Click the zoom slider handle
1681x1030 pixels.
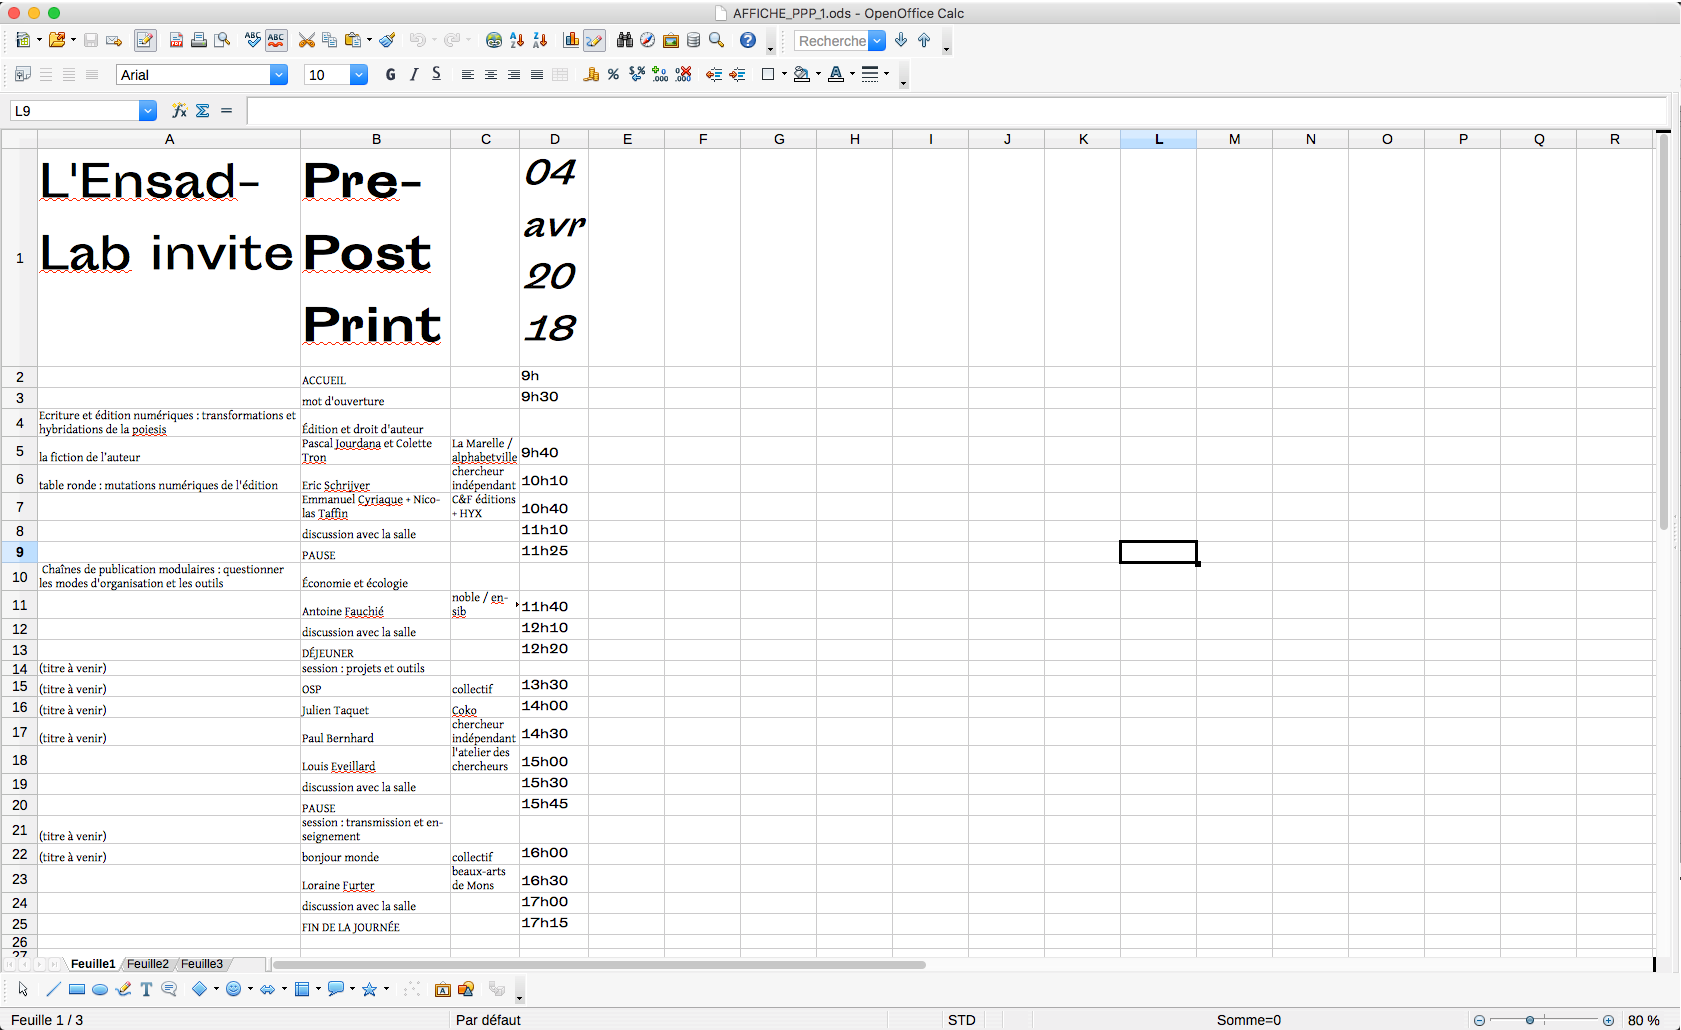pos(1530,1020)
